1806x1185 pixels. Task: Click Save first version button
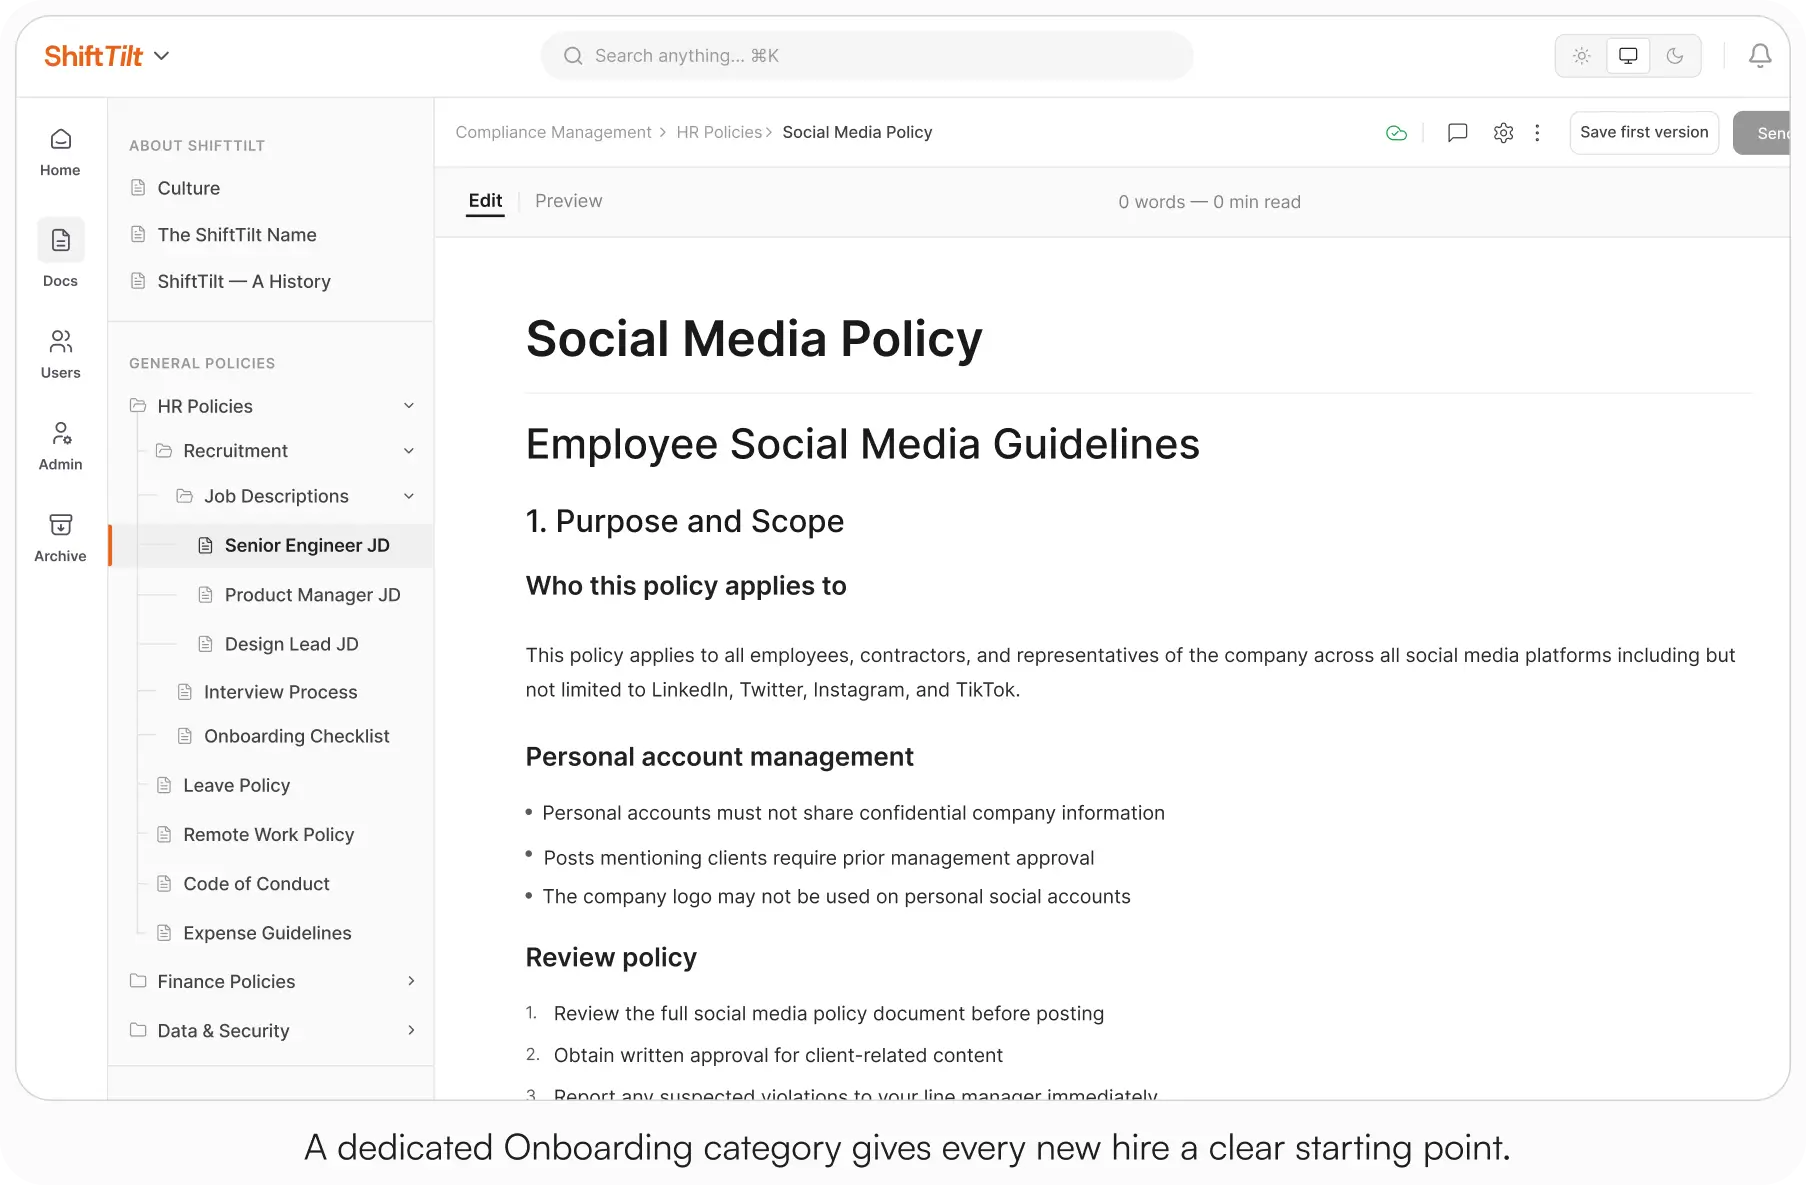(x=1644, y=132)
